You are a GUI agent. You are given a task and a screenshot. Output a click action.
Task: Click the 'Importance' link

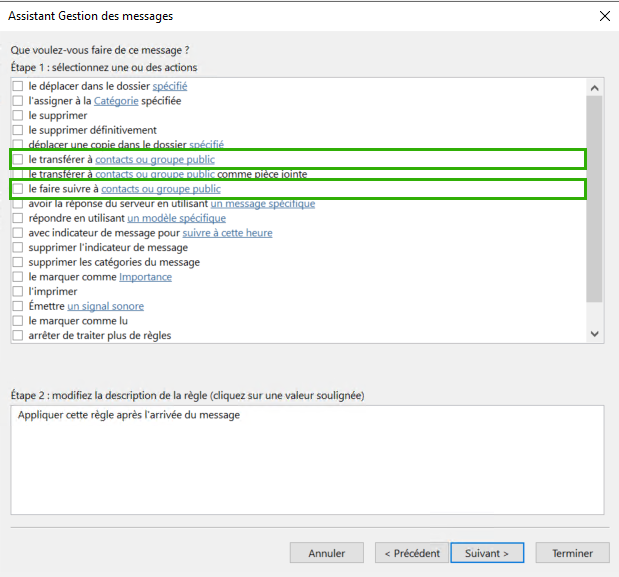coord(145,277)
